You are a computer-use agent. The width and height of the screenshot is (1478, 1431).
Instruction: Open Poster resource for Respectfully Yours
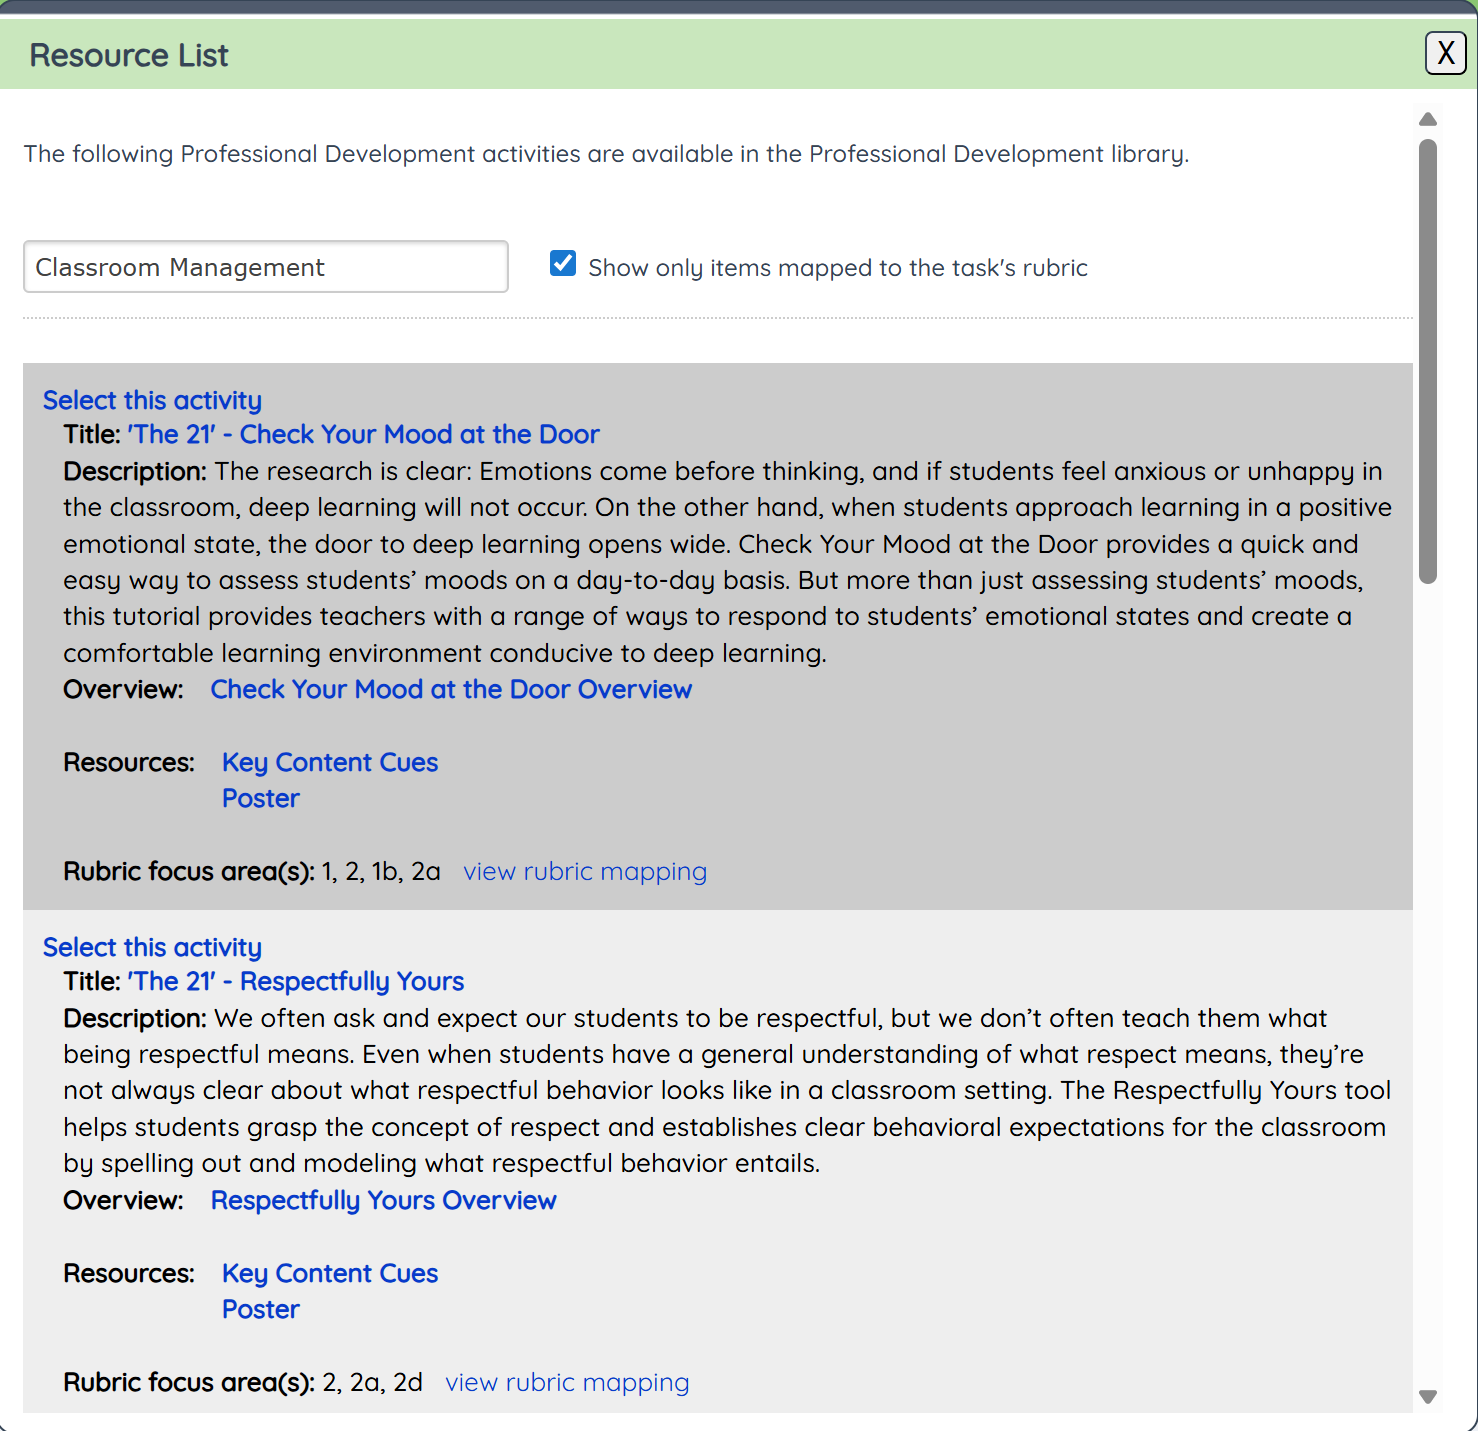click(261, 1309)
